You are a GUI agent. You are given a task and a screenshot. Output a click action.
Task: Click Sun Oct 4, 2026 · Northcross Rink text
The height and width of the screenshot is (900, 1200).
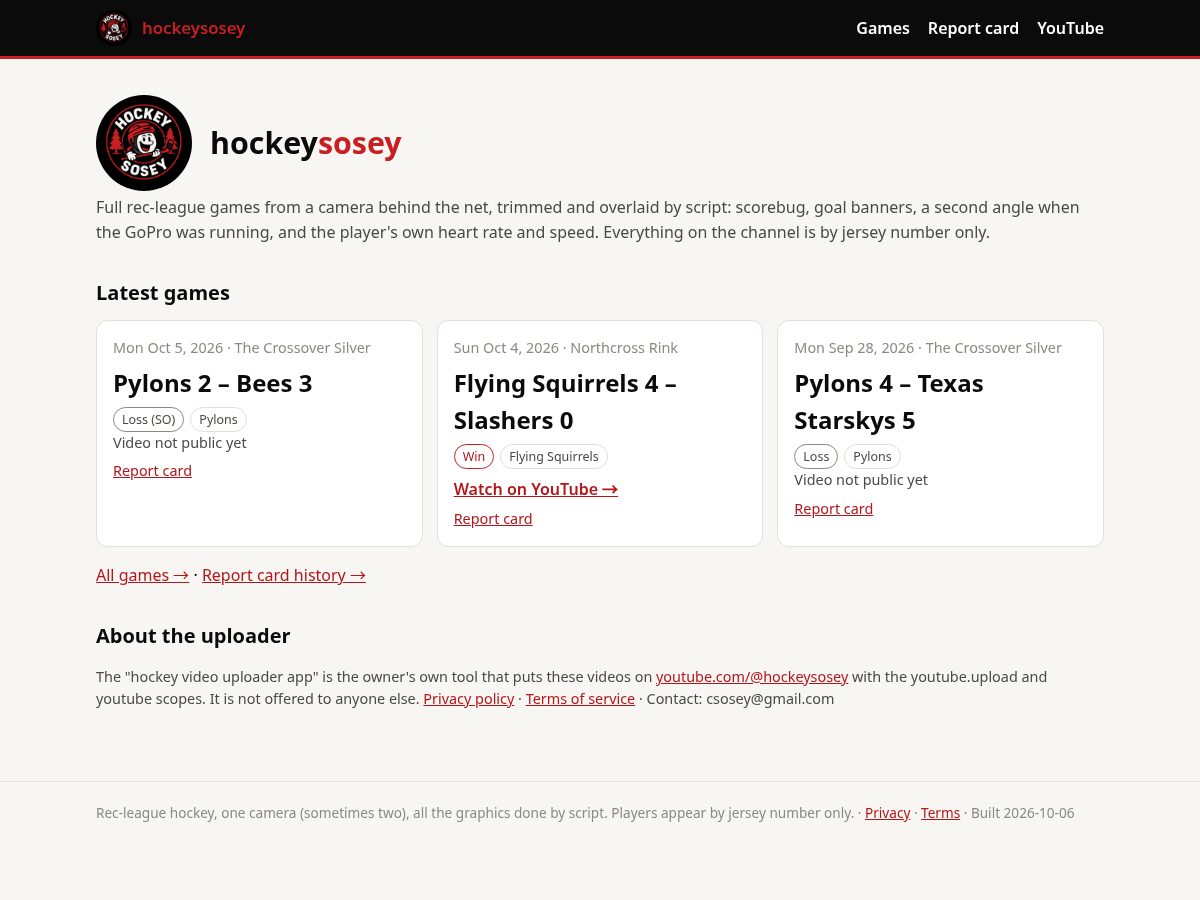coord(566,348)
